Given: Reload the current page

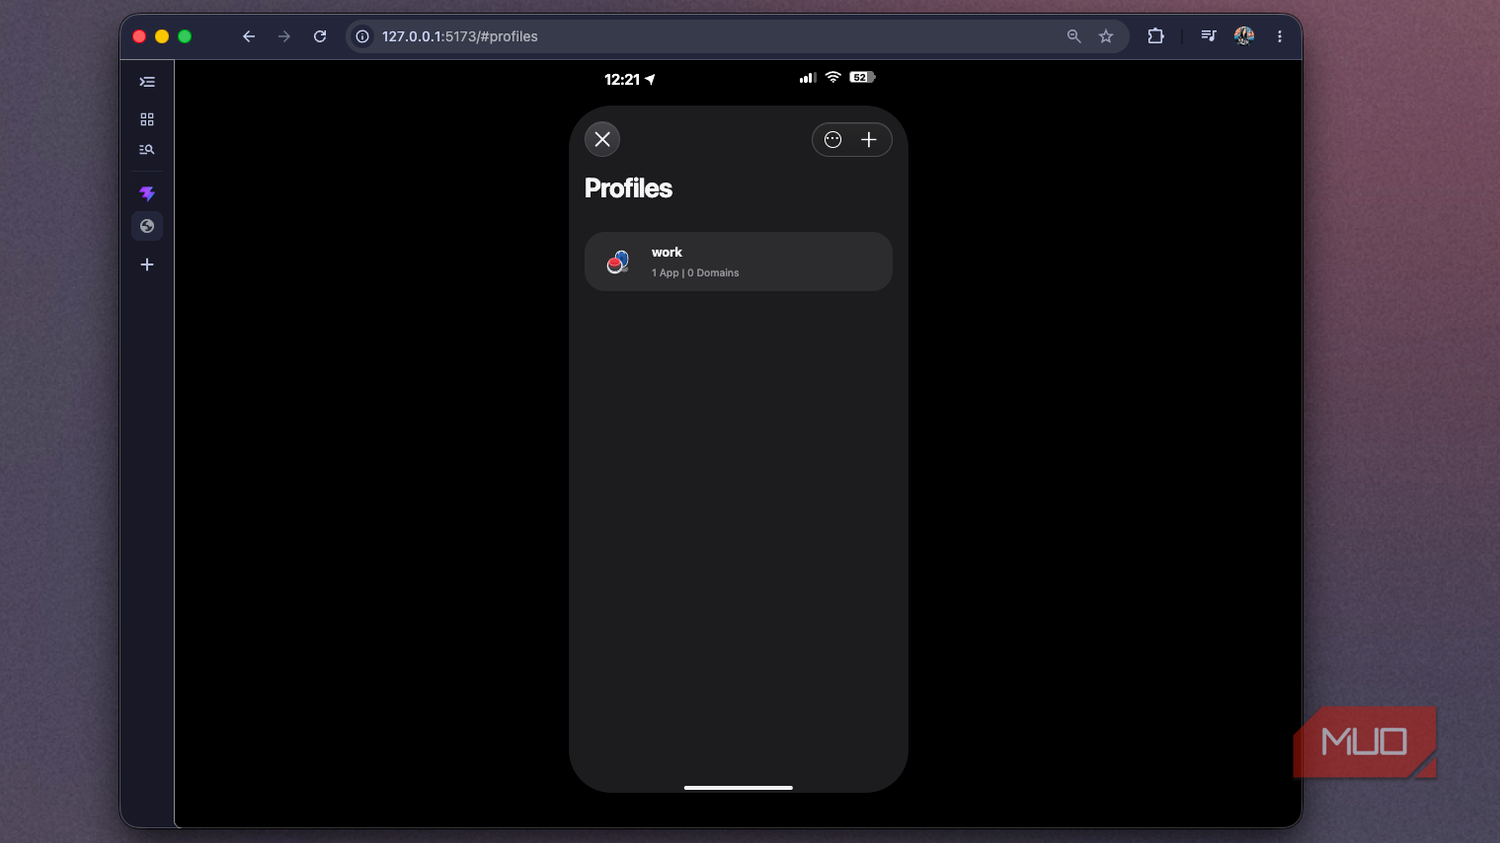Looking at the screenshot, I should (320, 36).
